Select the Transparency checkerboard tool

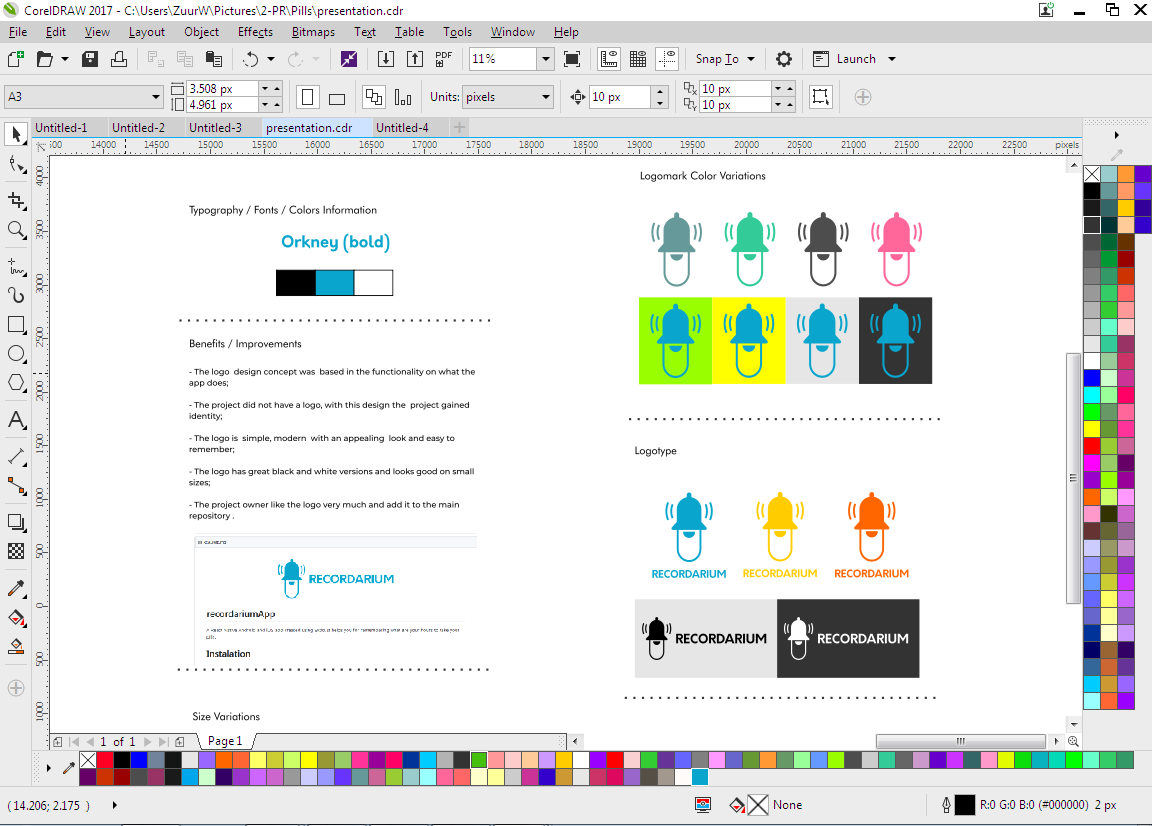[x=16, y=551]
